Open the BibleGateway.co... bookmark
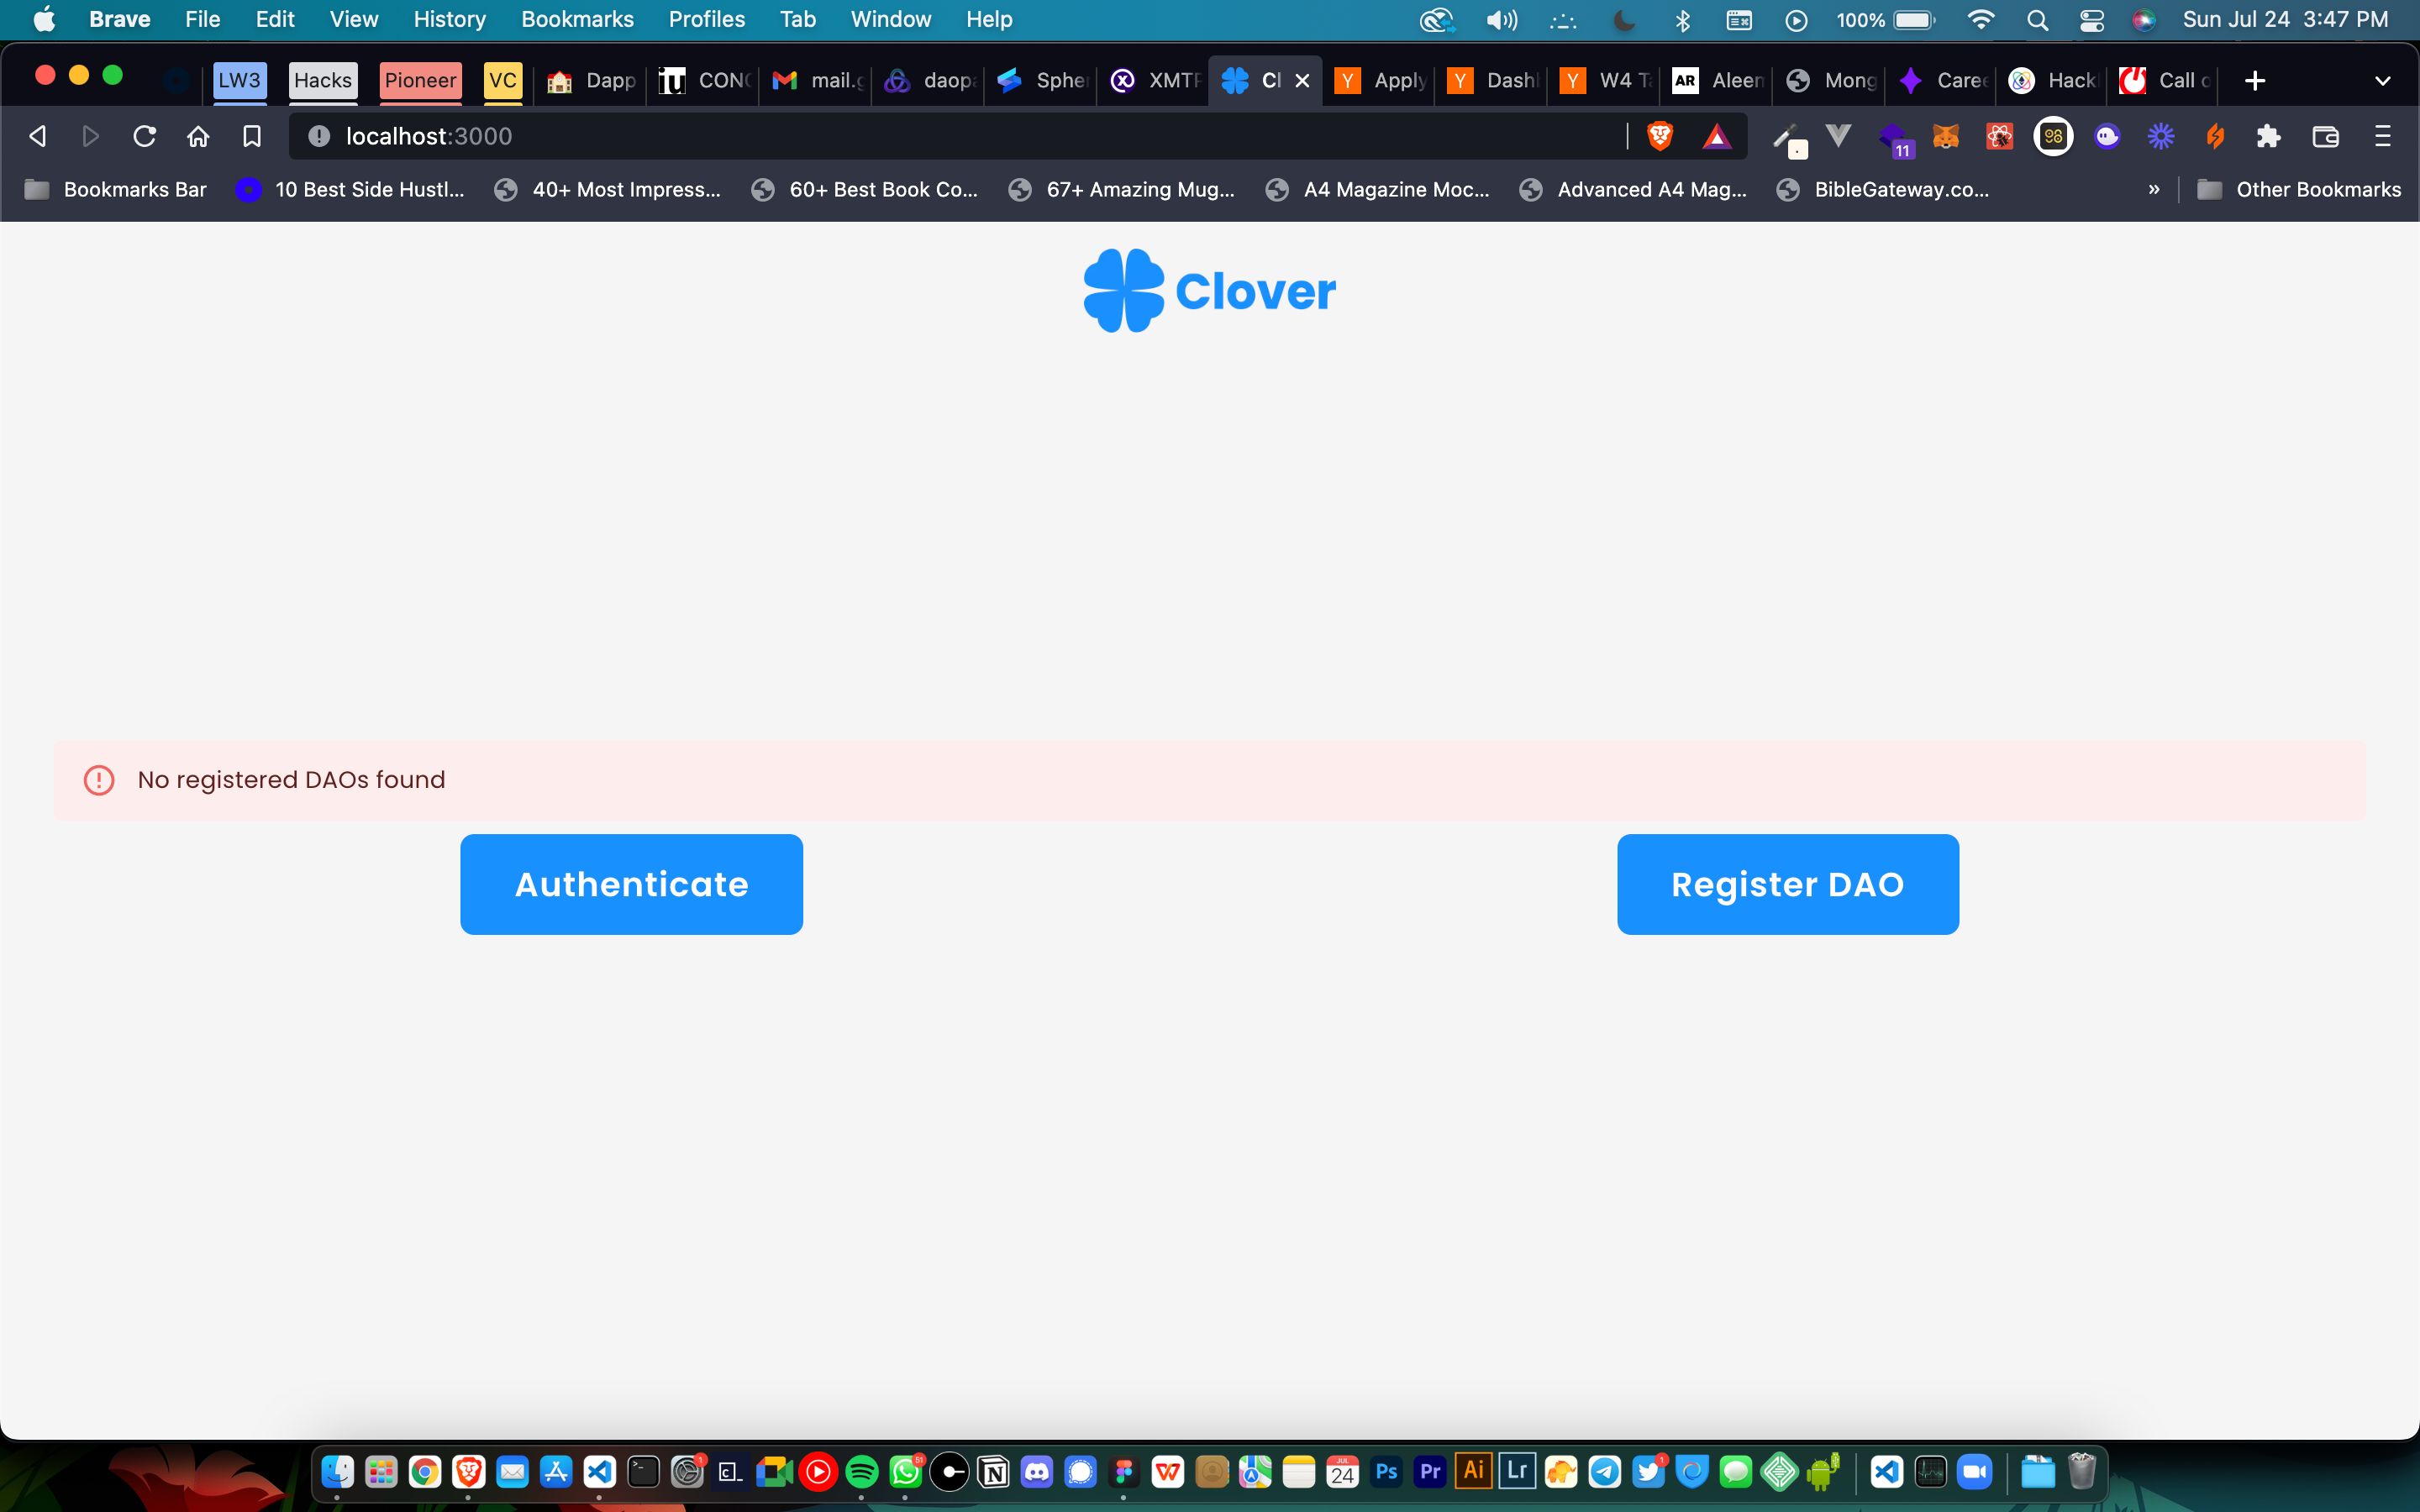Viewport: 2420px width, 1512px height. [1883, 189]
